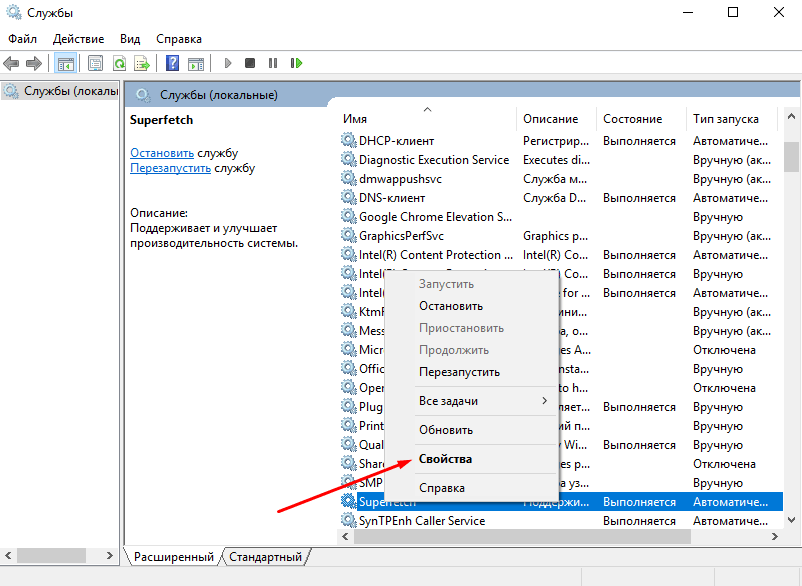
Task: Click the gear icon of dmwappushsvc
Action: click(349, 178)
